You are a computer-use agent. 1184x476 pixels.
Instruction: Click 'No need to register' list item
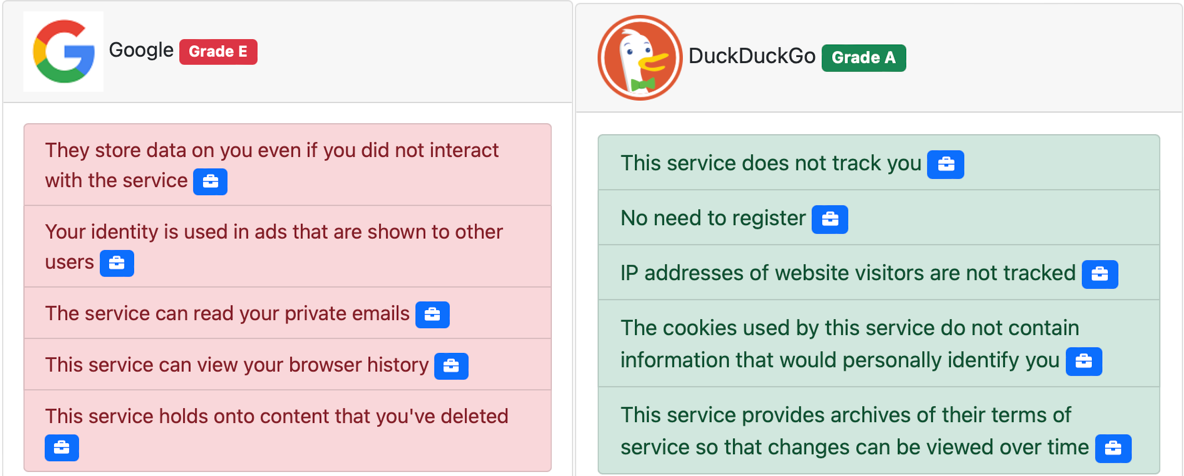(x=713, y=218)
